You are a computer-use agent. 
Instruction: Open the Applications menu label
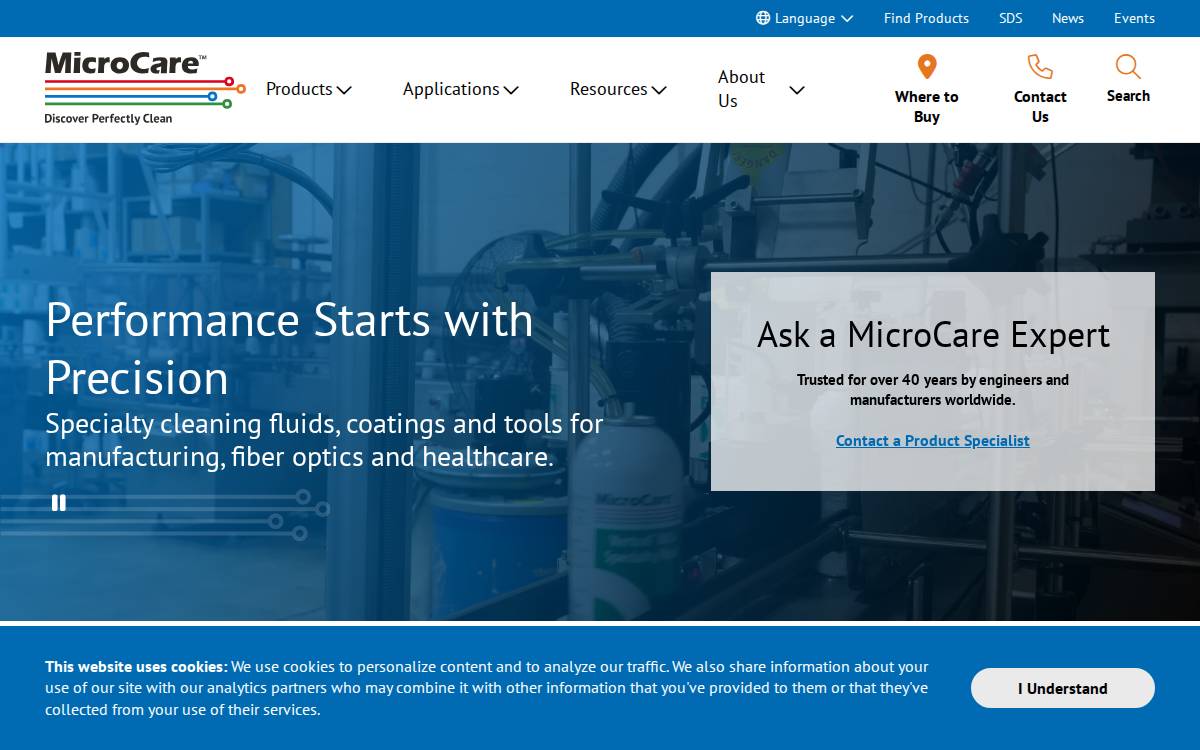(x=451, y=89)
